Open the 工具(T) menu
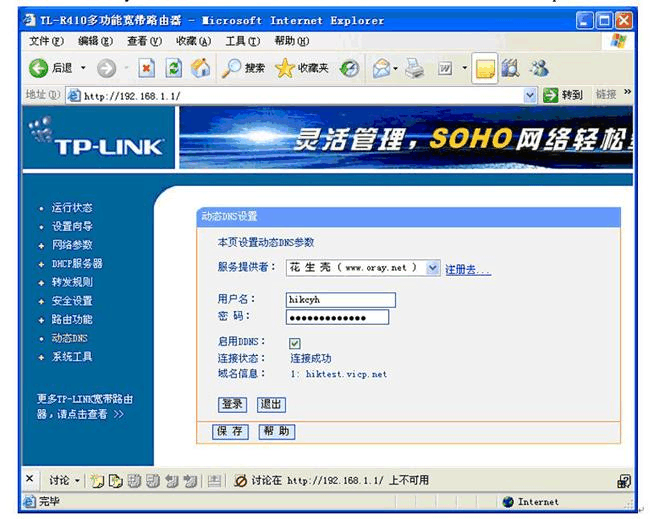The image size is (650, 519). [x=241, y=41]
